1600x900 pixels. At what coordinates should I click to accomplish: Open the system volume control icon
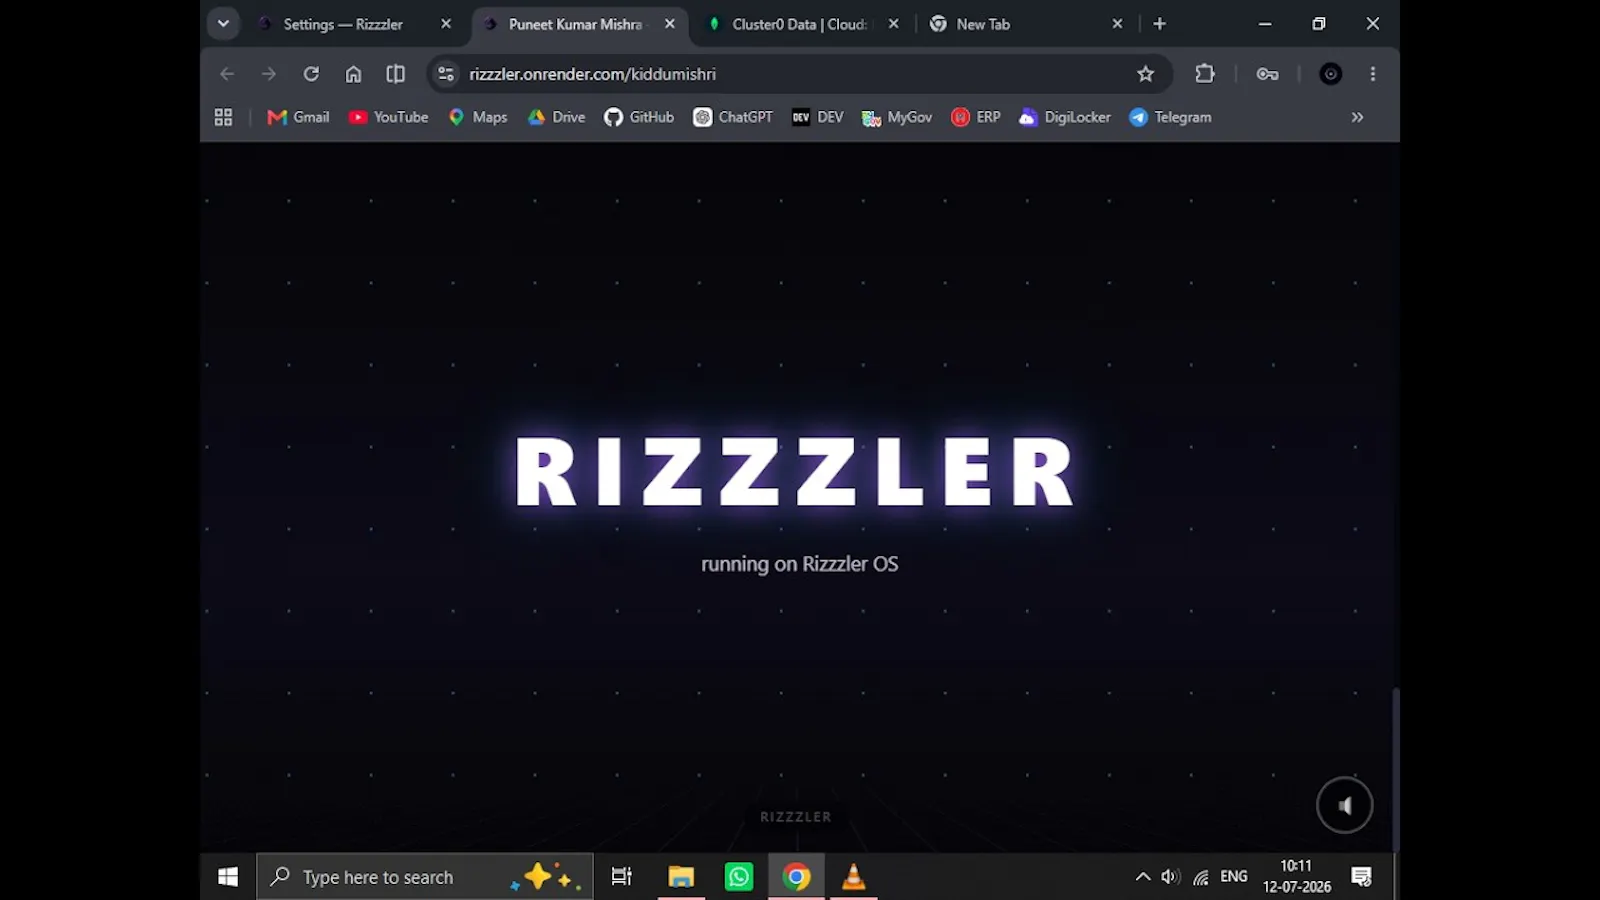1171,877
